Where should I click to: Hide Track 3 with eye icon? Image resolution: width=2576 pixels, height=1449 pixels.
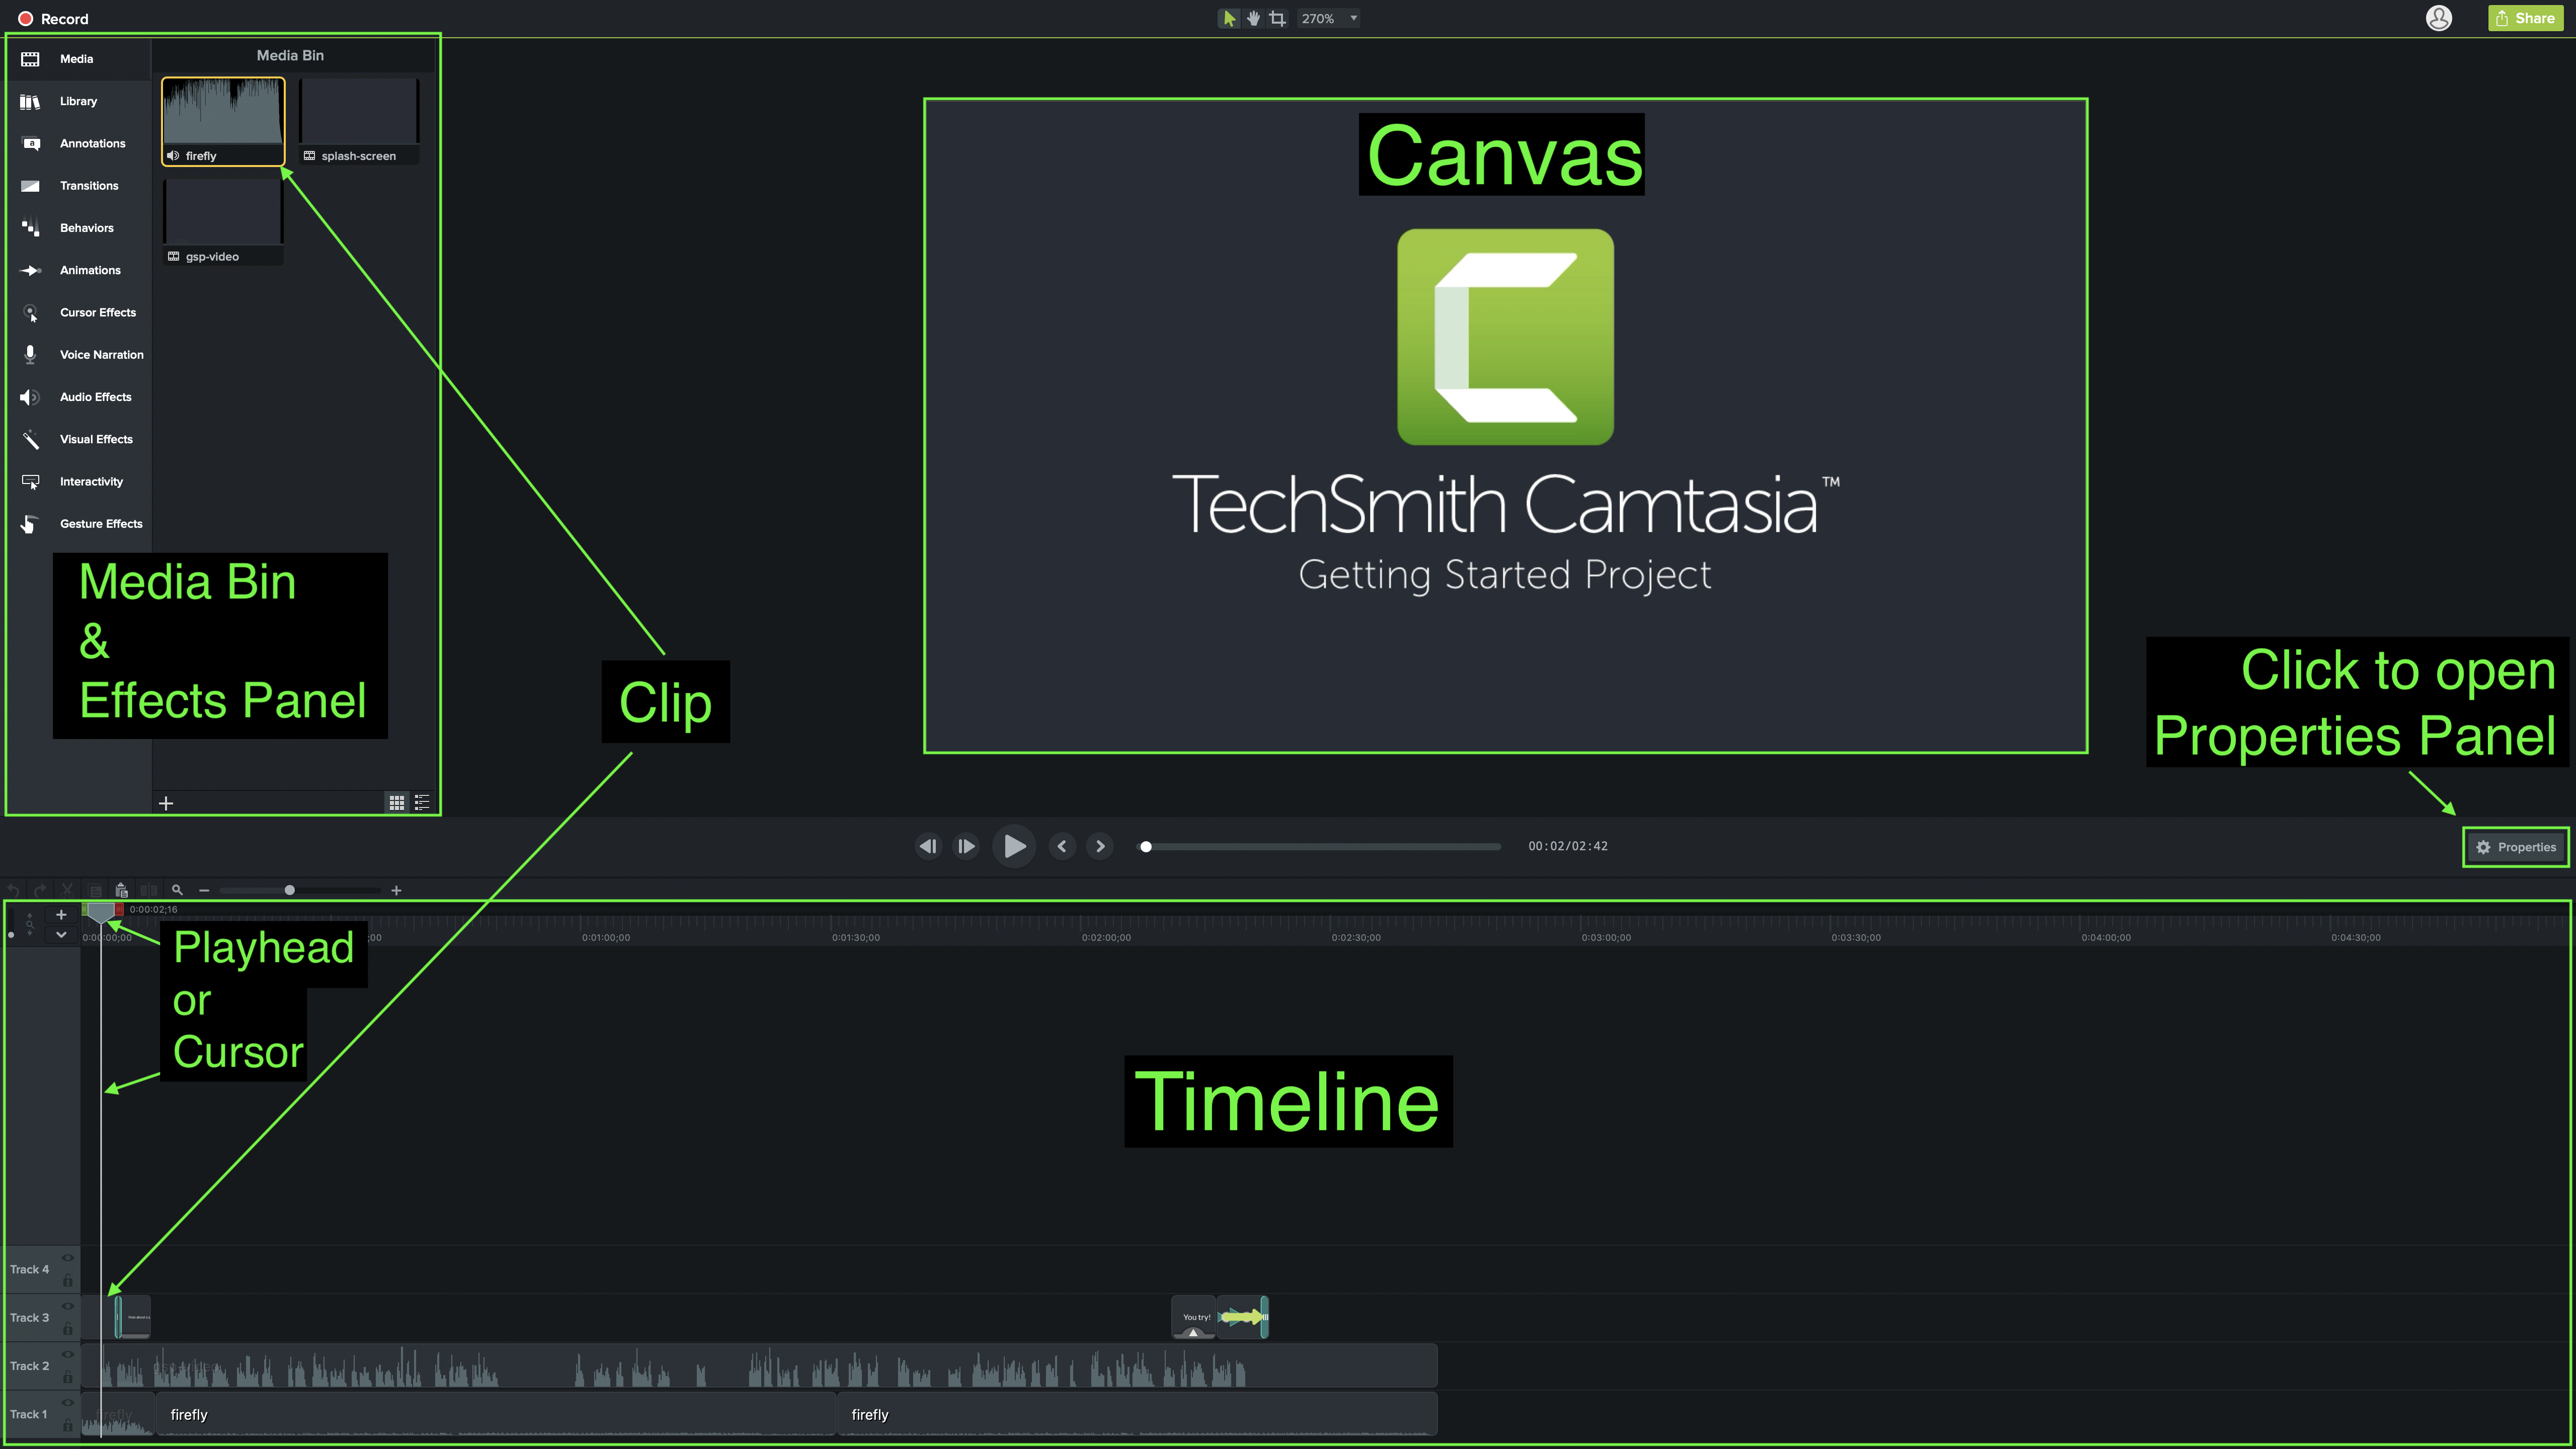[x=68, y=1306]
